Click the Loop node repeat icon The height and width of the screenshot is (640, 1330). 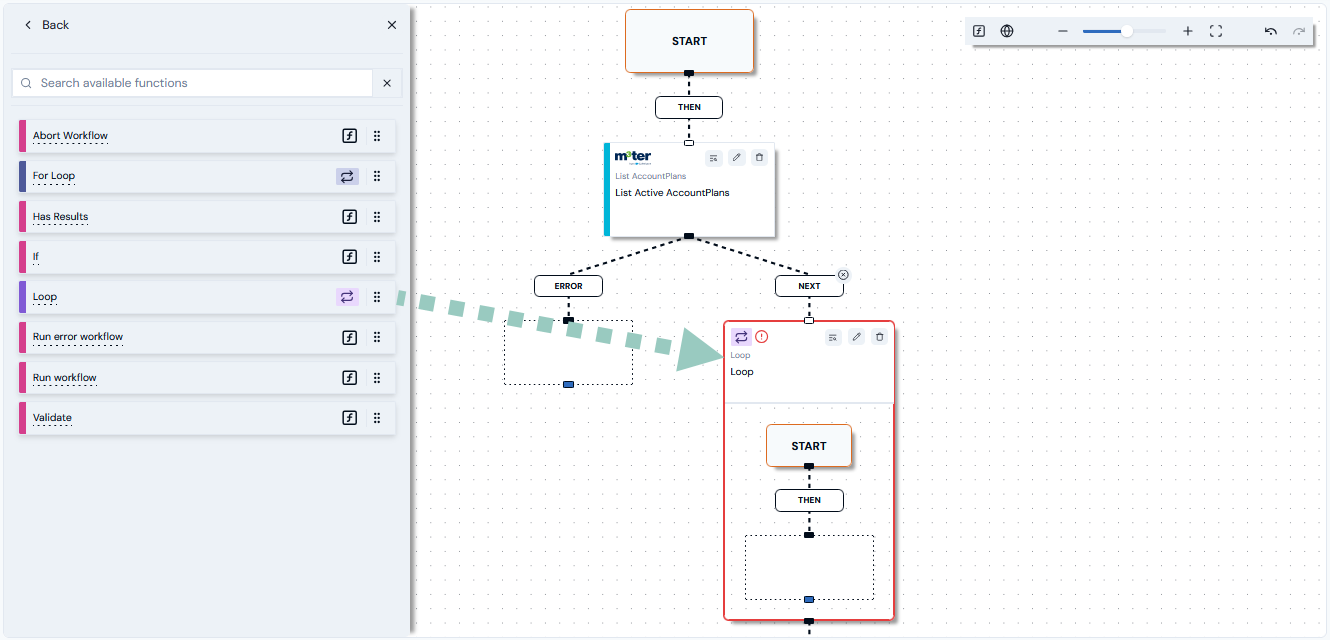pyautogui.click(x=741, y=337)
